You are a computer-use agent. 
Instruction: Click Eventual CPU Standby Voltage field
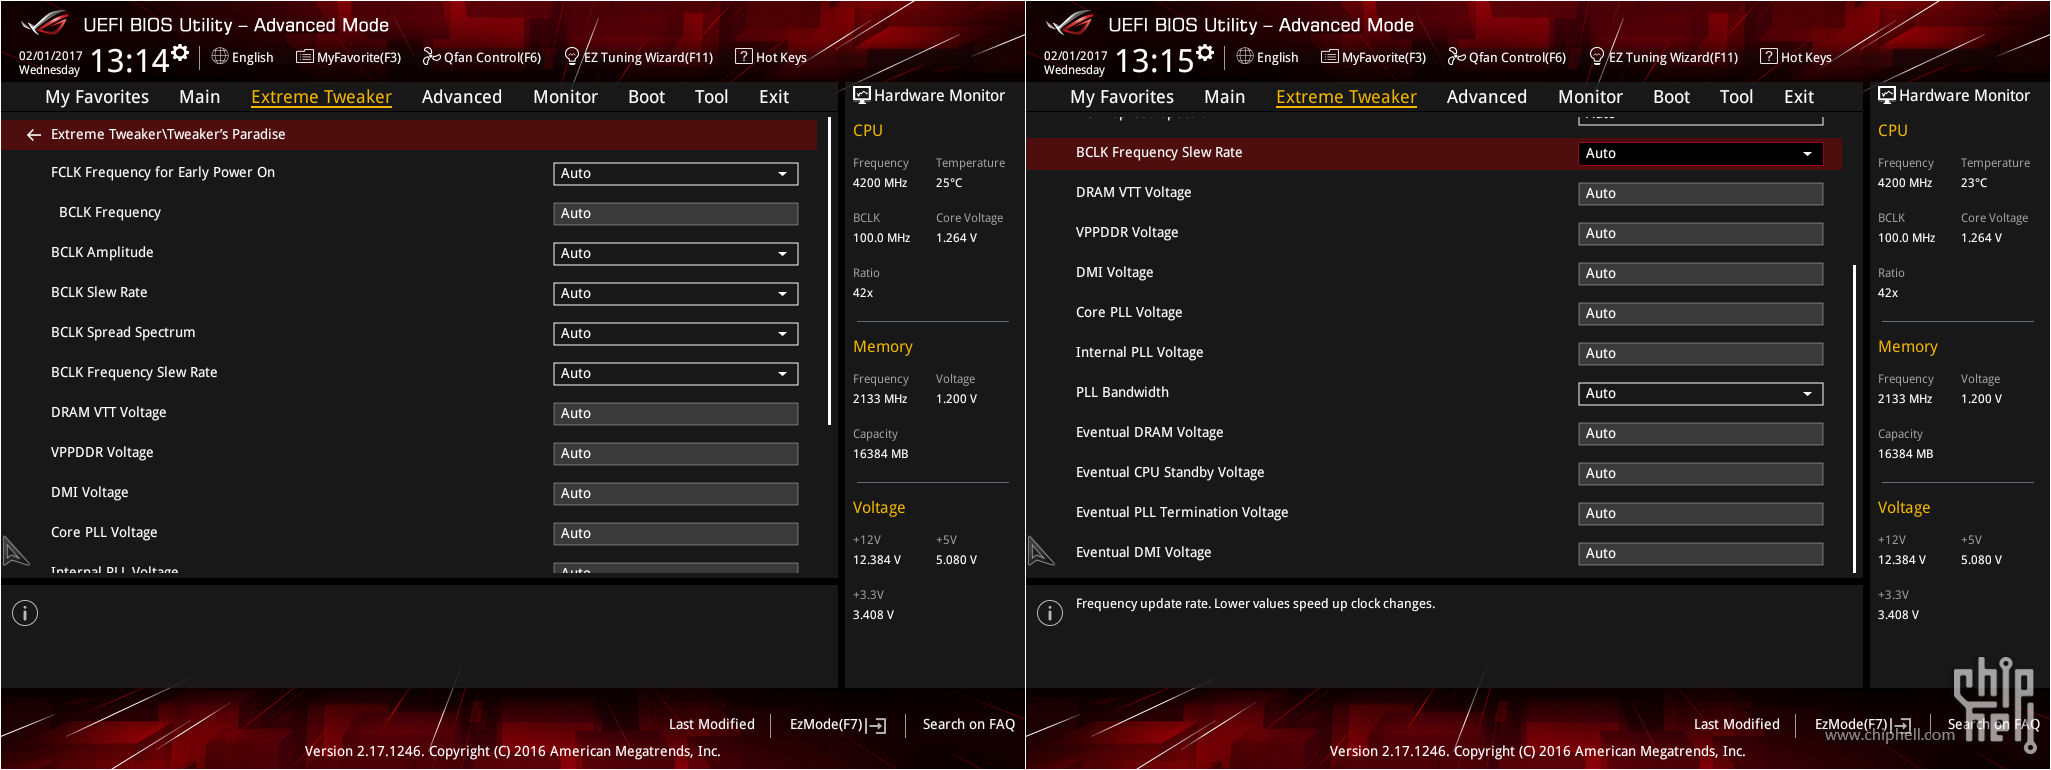point(1701,473)
